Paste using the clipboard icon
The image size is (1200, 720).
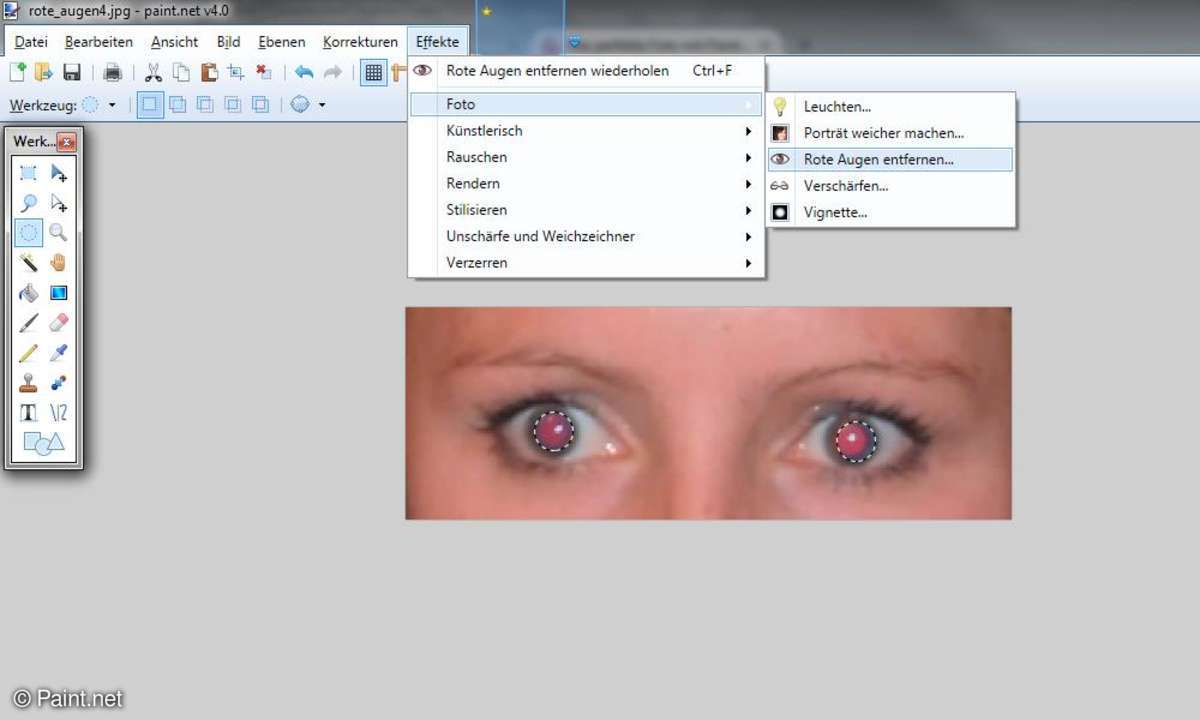209,72
